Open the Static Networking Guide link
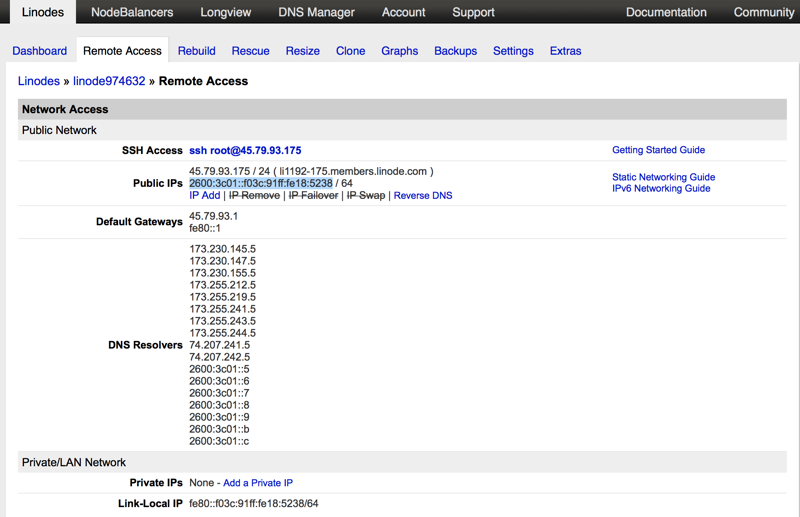800x517 pixels. (x=664, y=177)
